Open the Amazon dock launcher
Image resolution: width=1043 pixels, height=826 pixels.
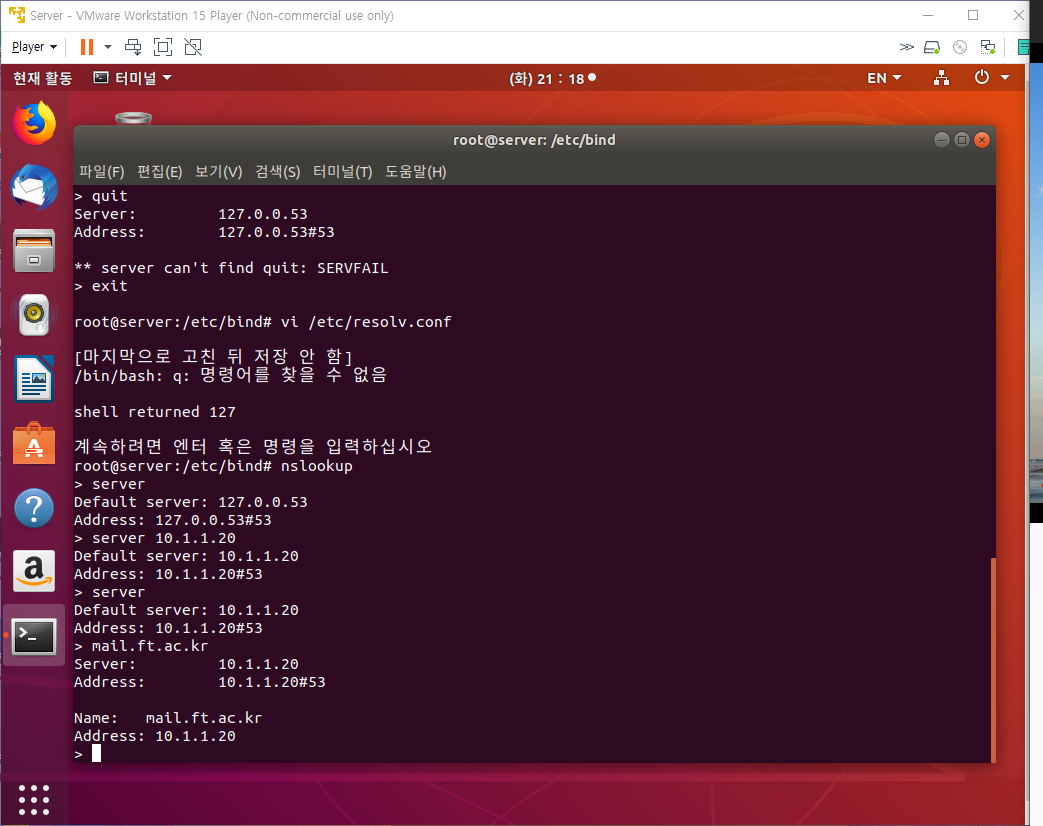pyautogui.click(x=34, y=571)
